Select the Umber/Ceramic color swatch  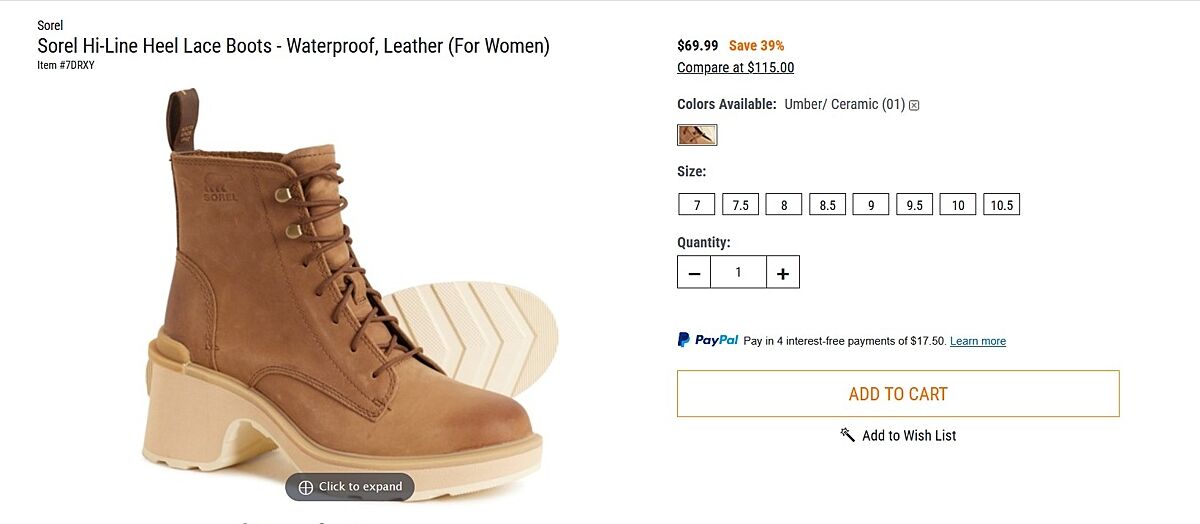click(x=697, y=134)
